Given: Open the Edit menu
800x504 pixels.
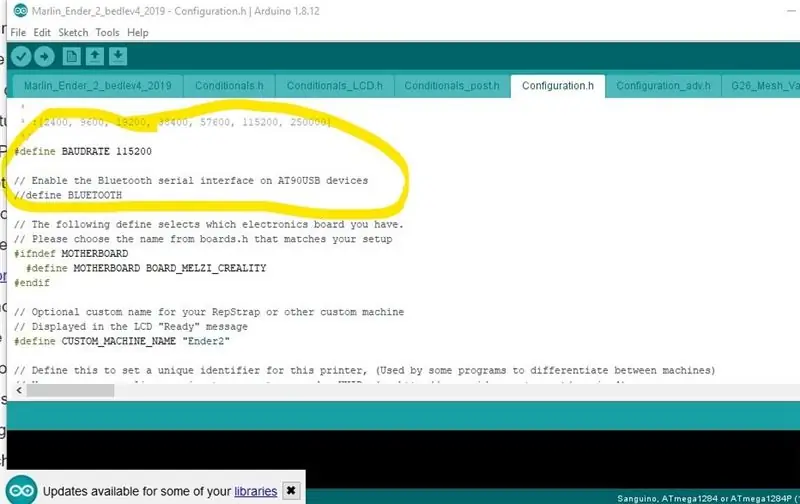Looking at the screenshot, I should 42,33.
